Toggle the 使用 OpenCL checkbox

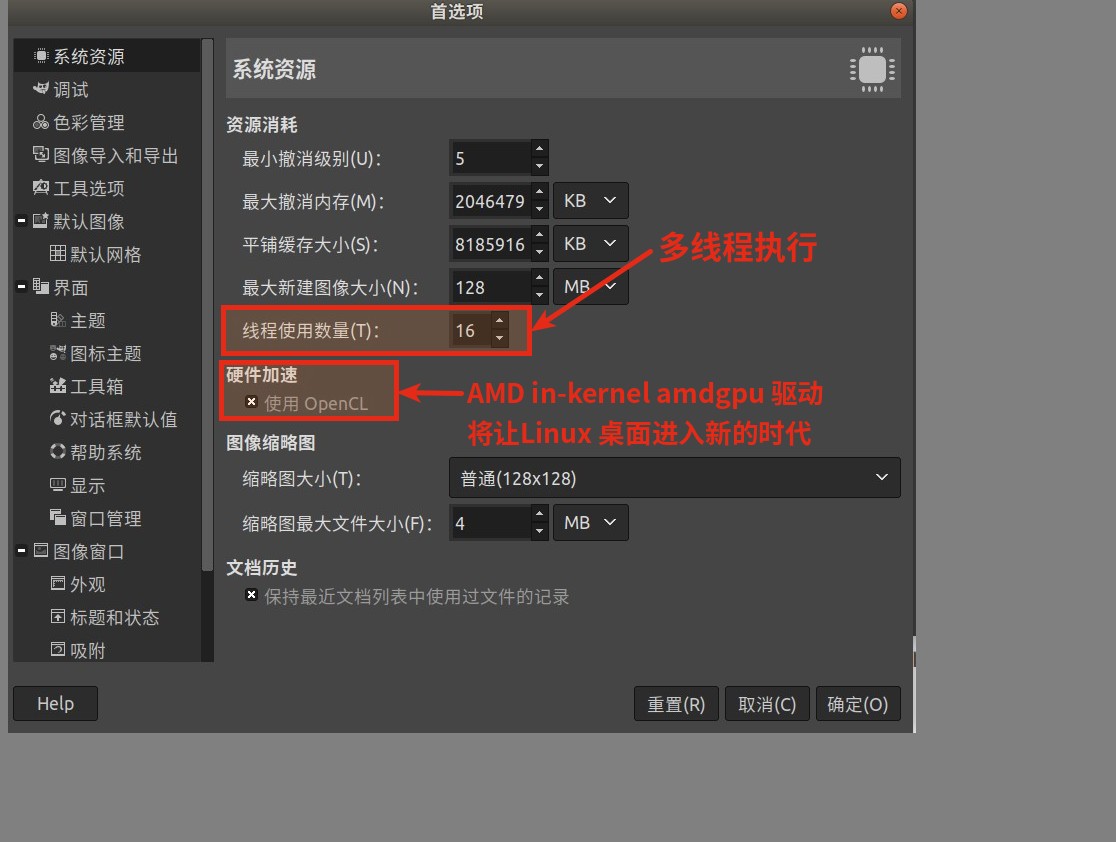(251, 402)
